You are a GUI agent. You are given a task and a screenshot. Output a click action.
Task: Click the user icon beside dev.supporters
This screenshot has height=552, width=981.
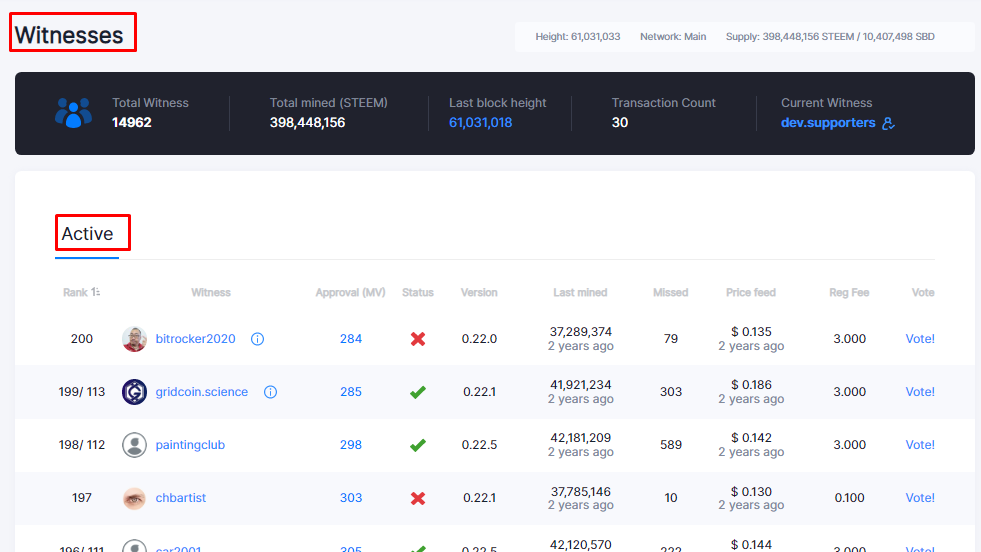click(x=888, y=123)
